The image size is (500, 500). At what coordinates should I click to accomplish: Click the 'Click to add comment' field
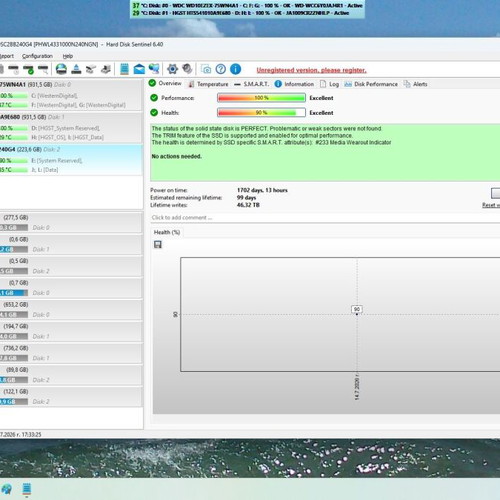tap(325, 218)
